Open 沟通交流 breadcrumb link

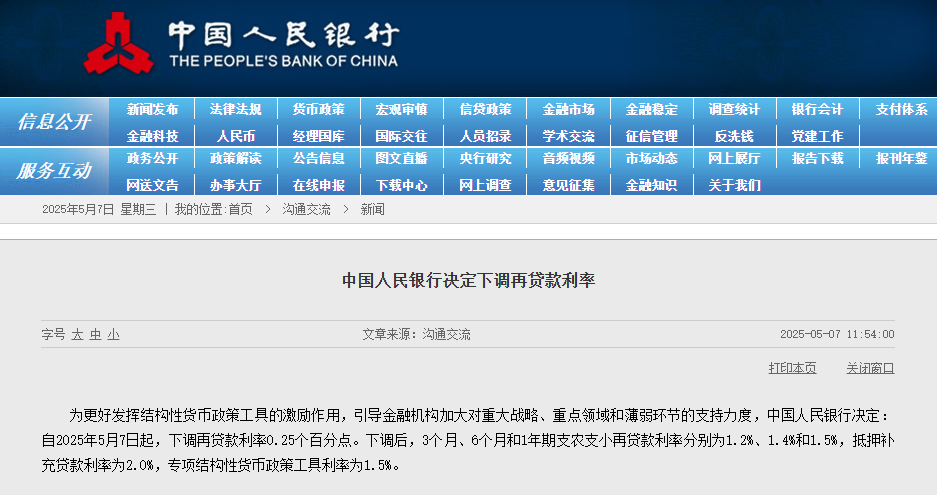click(307, 209)
